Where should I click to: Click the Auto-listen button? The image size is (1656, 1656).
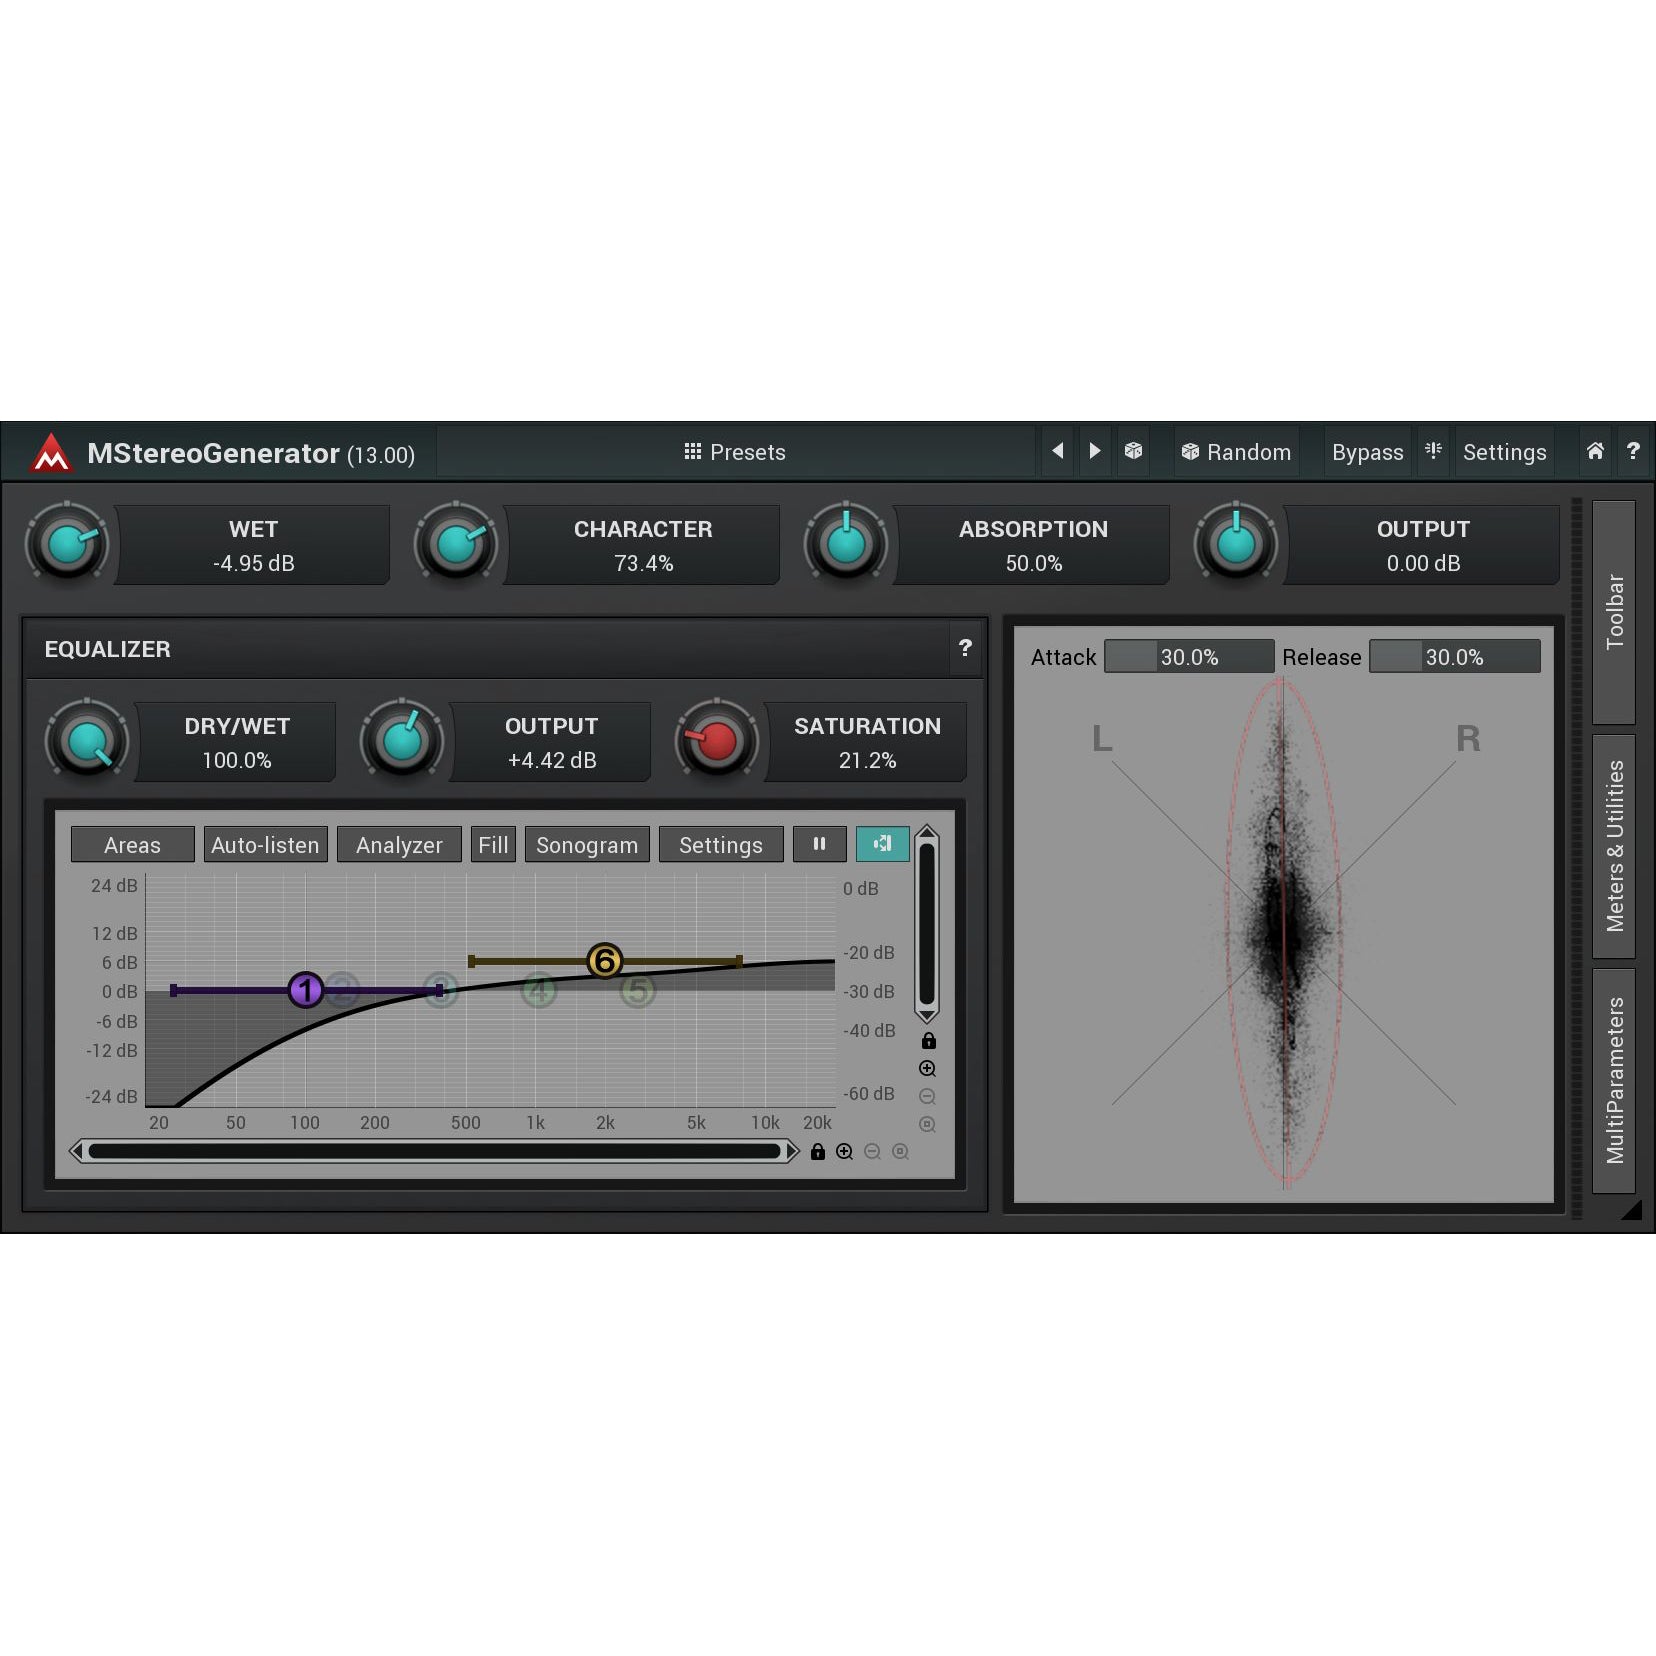265,845
